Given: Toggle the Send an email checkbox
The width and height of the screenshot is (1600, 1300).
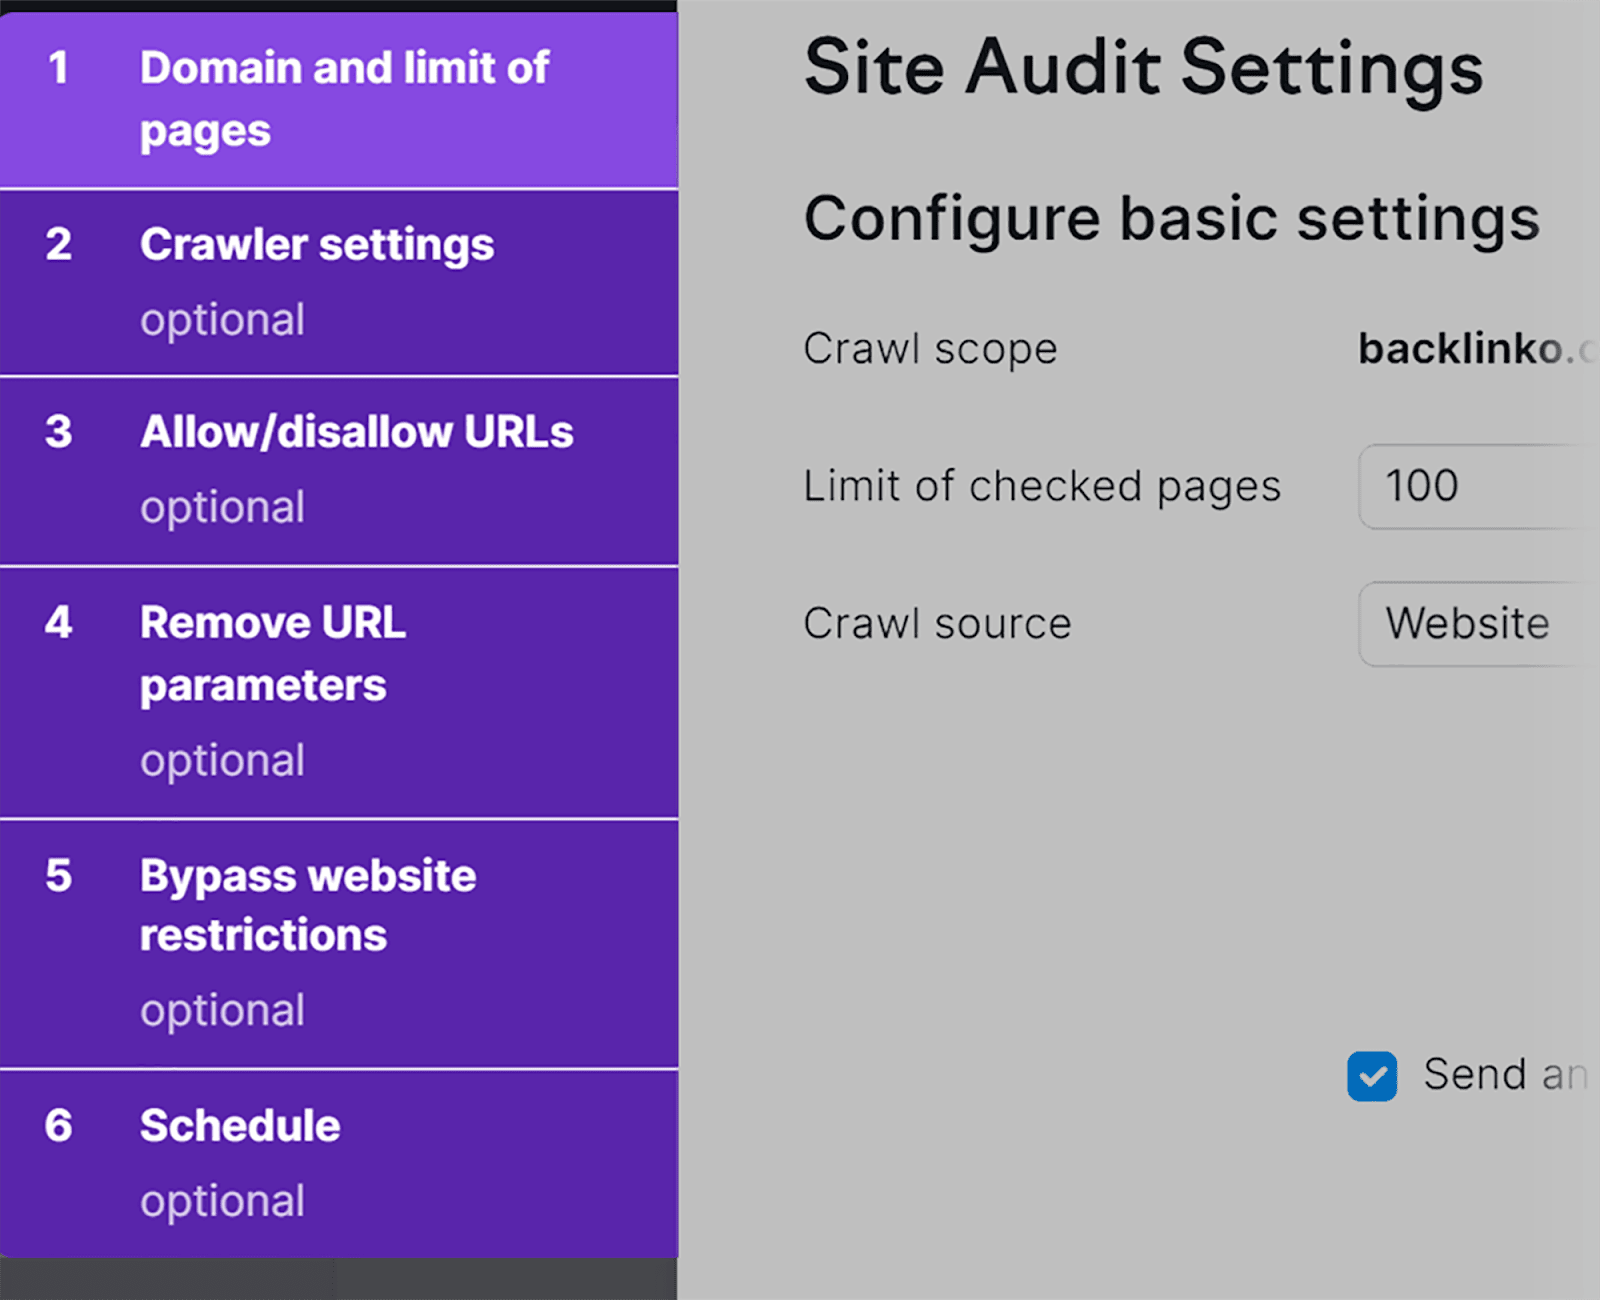Looking at the screenshot, I should click(1372, 1076).
